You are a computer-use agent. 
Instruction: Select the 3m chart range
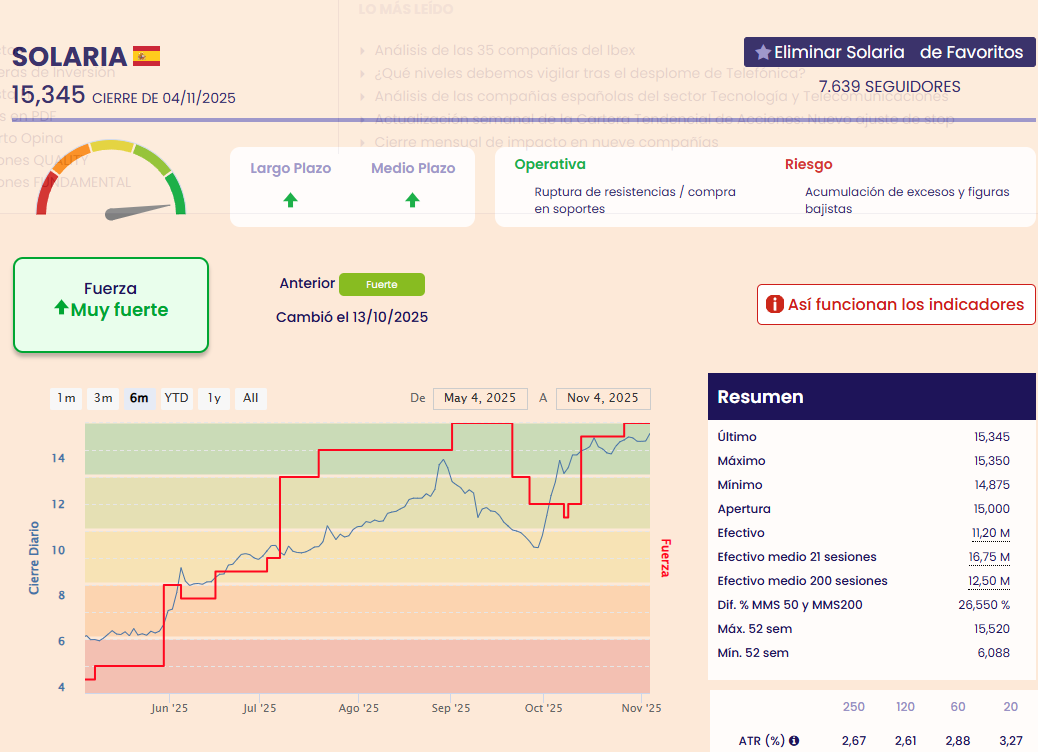tap(103, 399)
